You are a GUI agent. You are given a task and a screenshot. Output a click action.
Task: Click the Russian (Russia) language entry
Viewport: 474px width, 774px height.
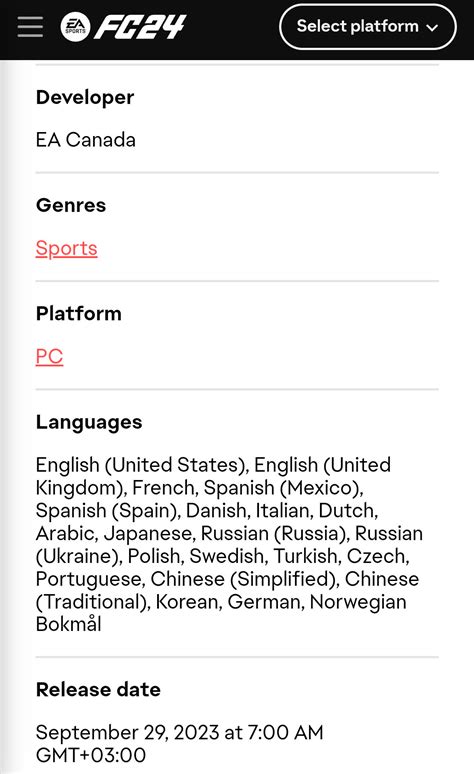274,534
